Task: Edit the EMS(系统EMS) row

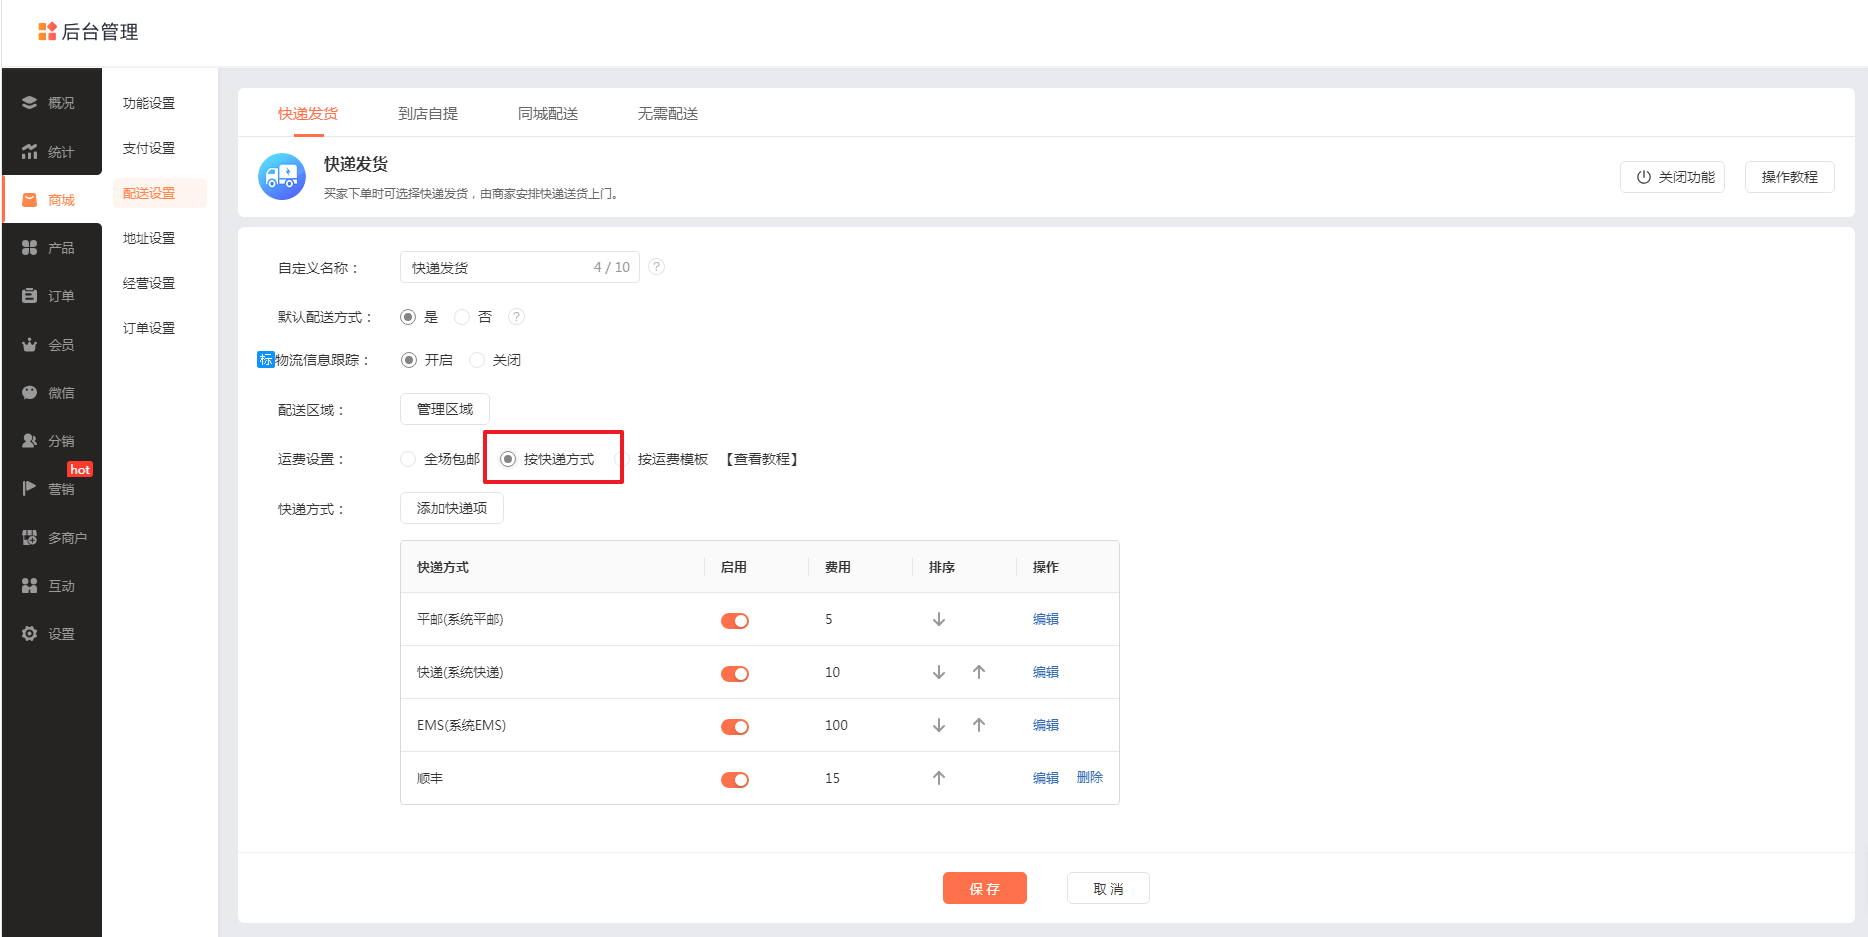Action: (1046, 725)
